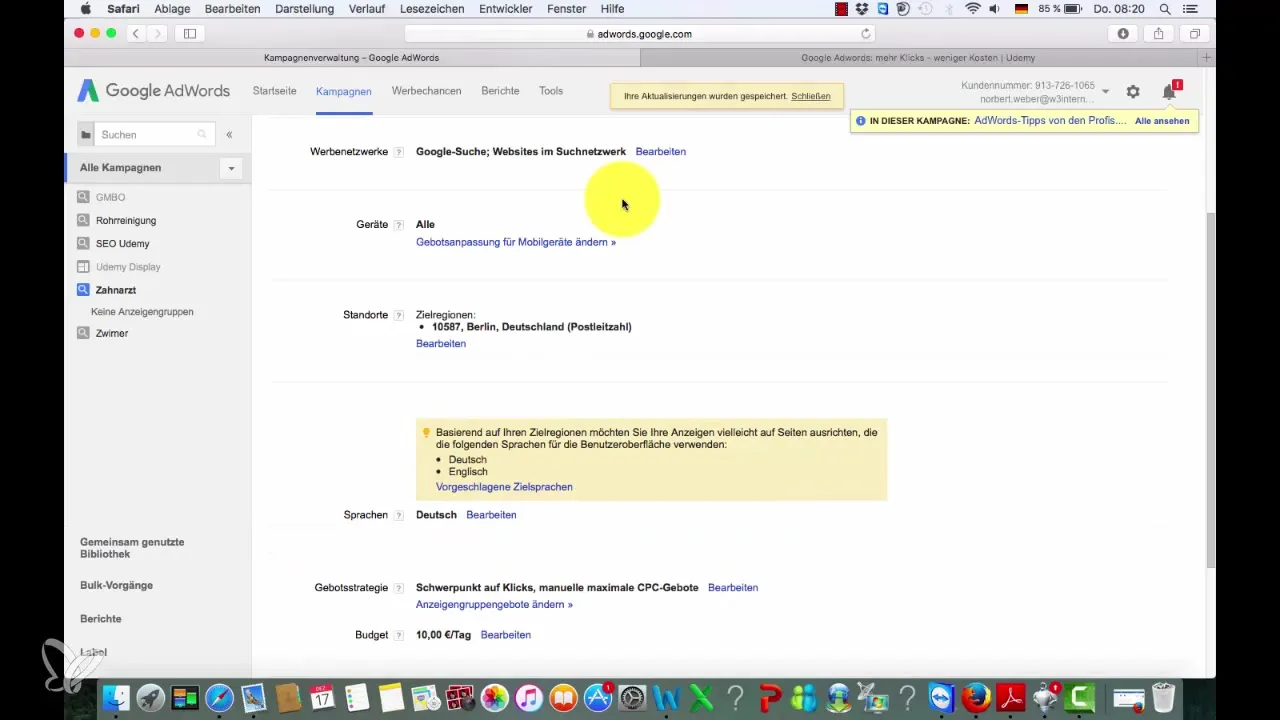Open the Berichte tab in top navigation

coord(500,91)
